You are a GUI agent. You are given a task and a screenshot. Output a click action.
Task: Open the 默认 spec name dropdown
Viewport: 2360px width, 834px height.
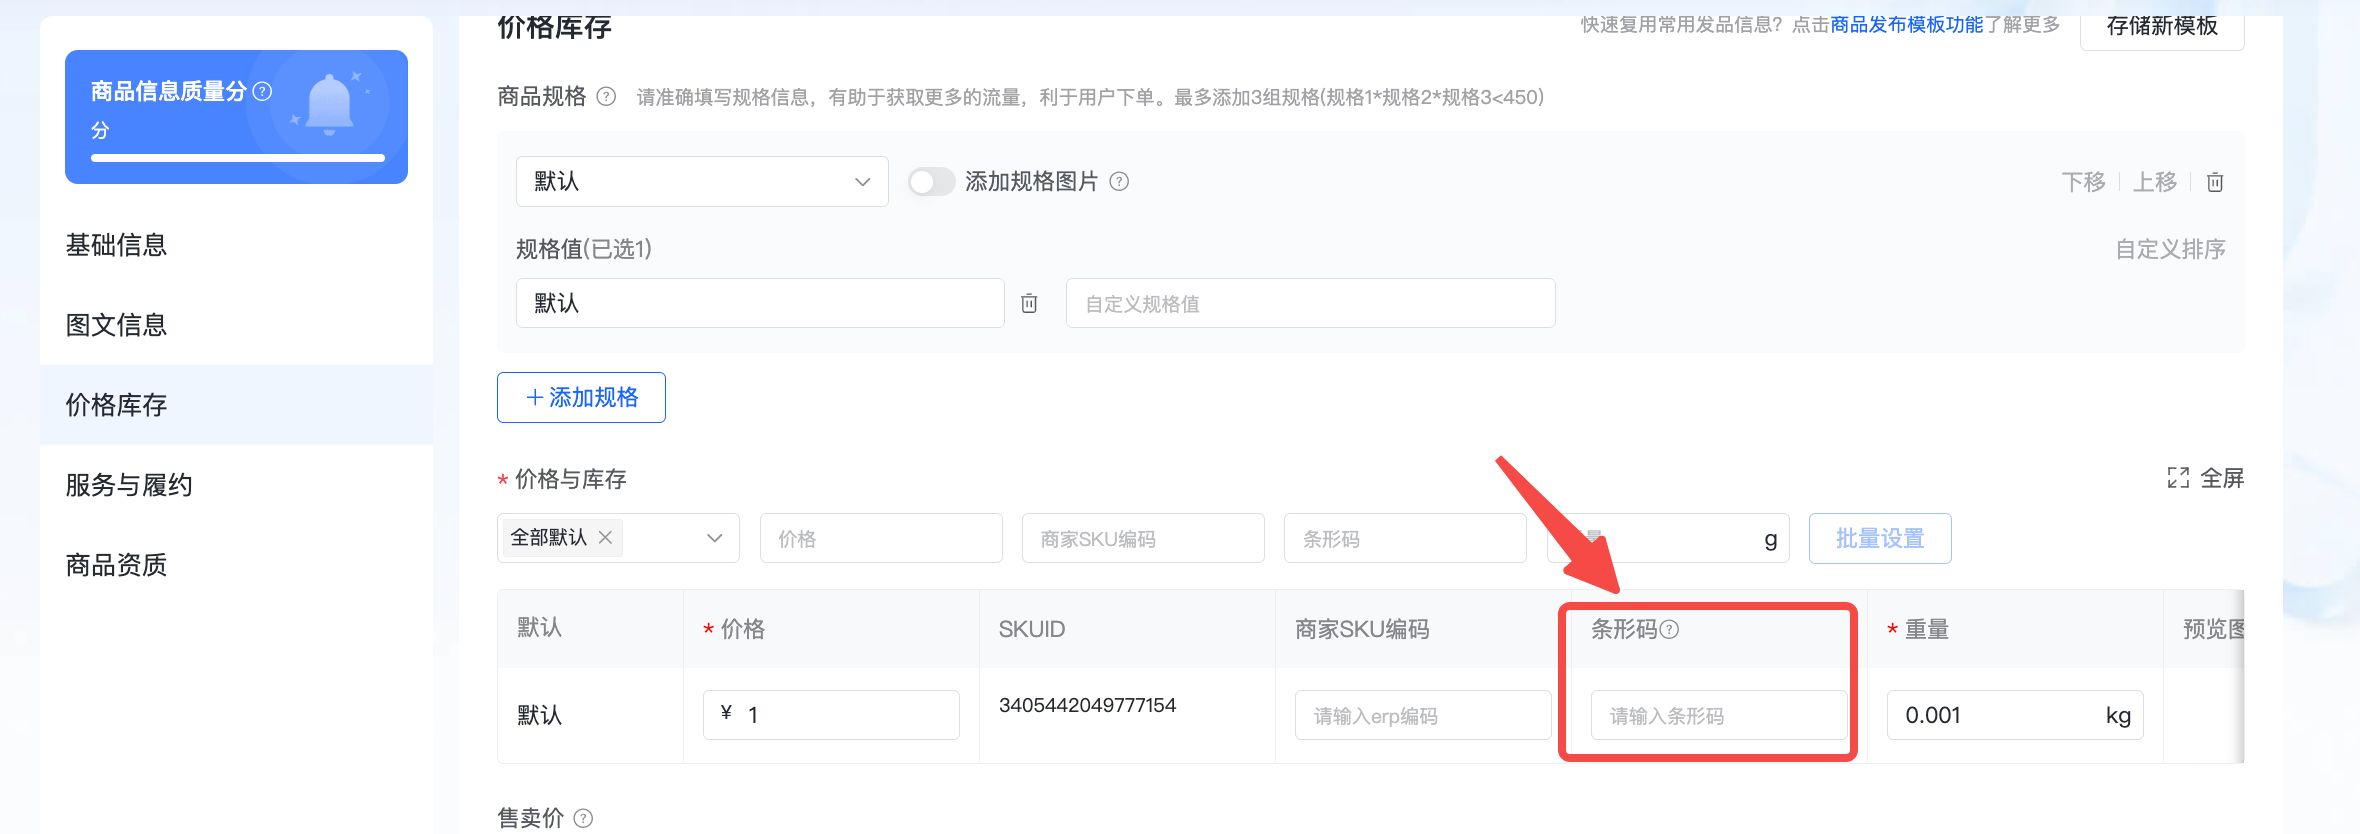click(x=702, y=182)
